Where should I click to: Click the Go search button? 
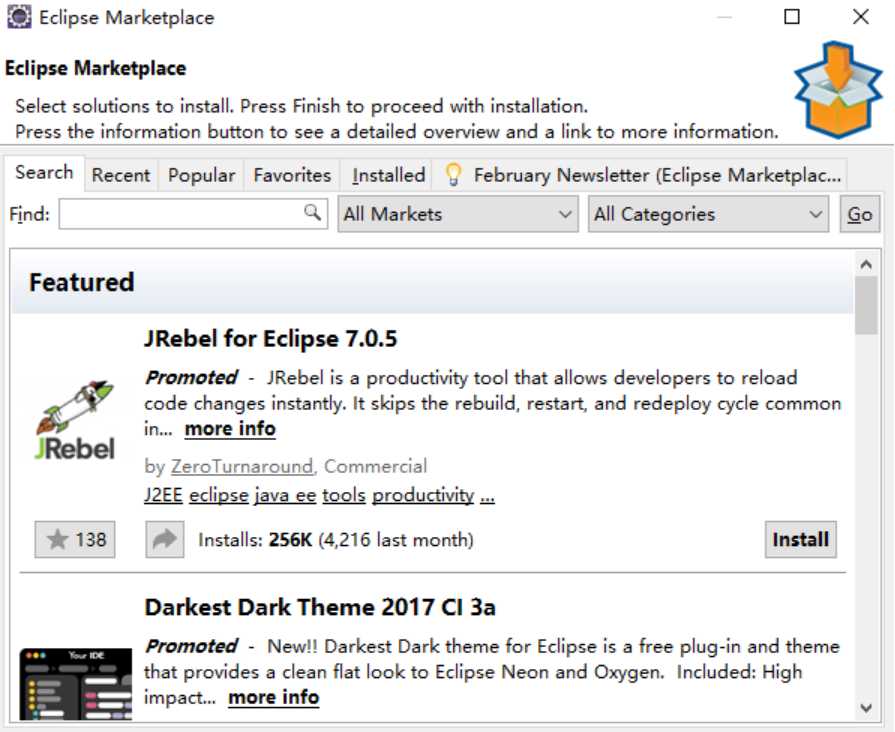[860, 214]
